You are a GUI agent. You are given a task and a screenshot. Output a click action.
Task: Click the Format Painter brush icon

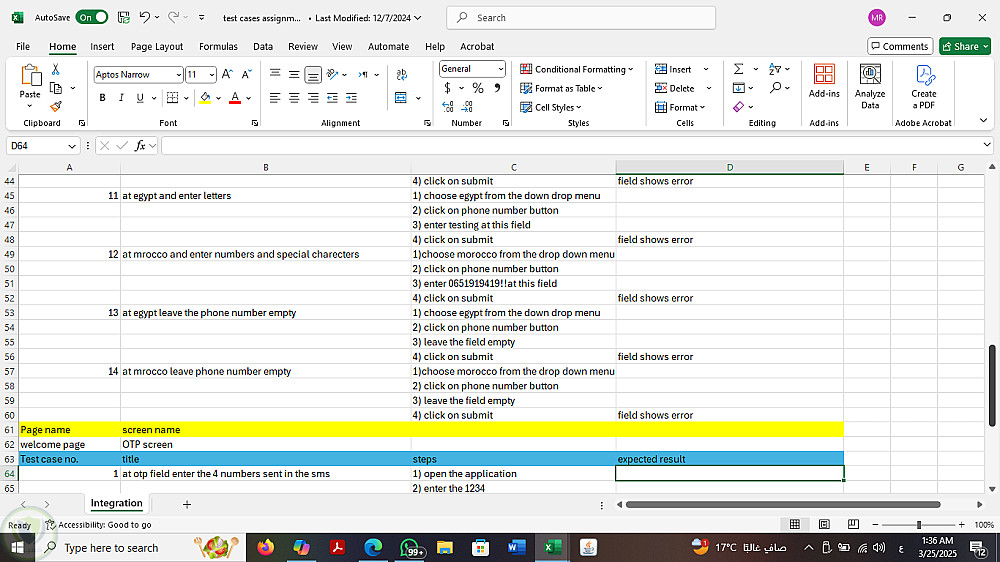coord(56,106)
